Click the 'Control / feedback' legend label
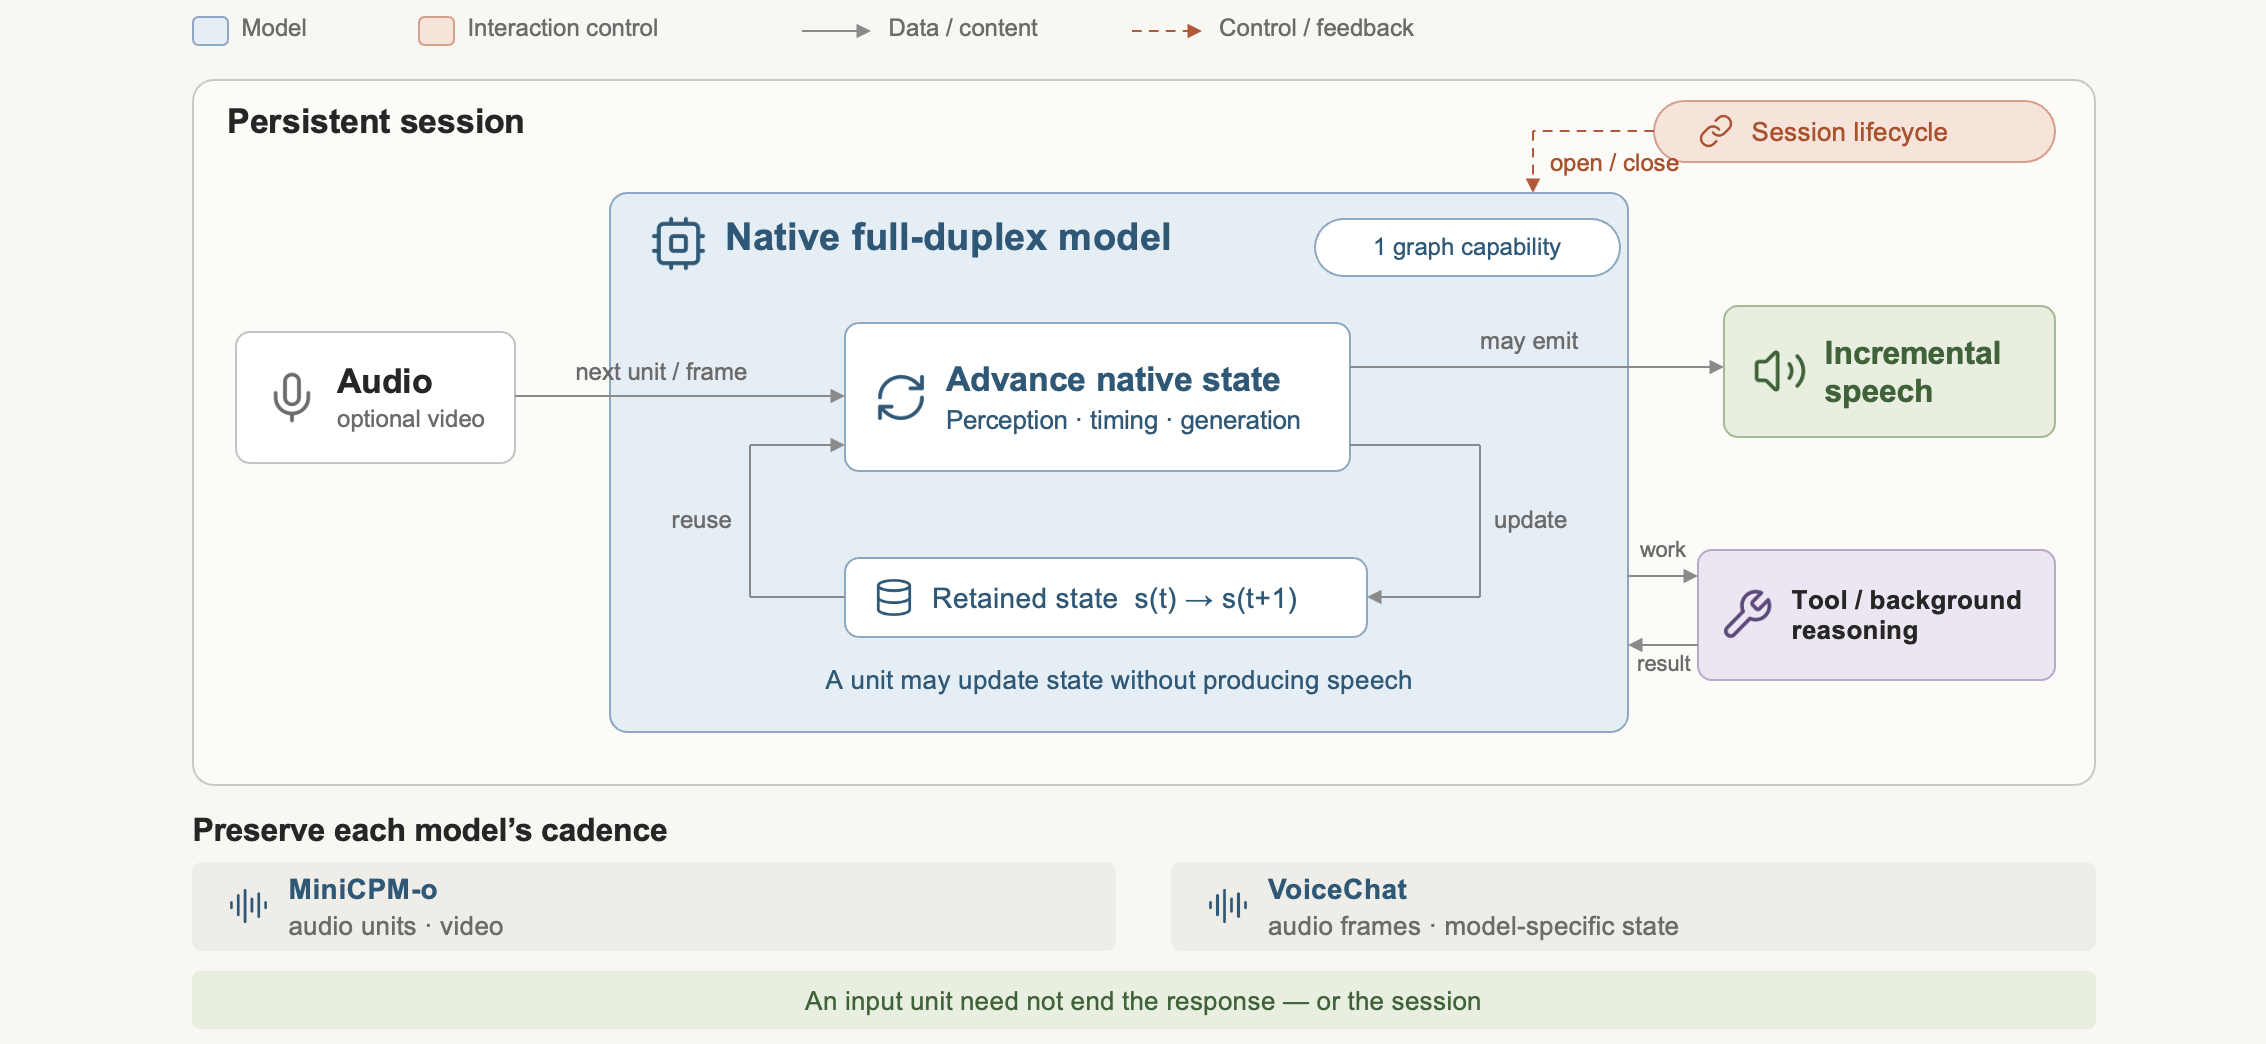Image resolution: width=2266 pixels, height=1044 pixels. pyautogui.click(x=1316, y=28)
